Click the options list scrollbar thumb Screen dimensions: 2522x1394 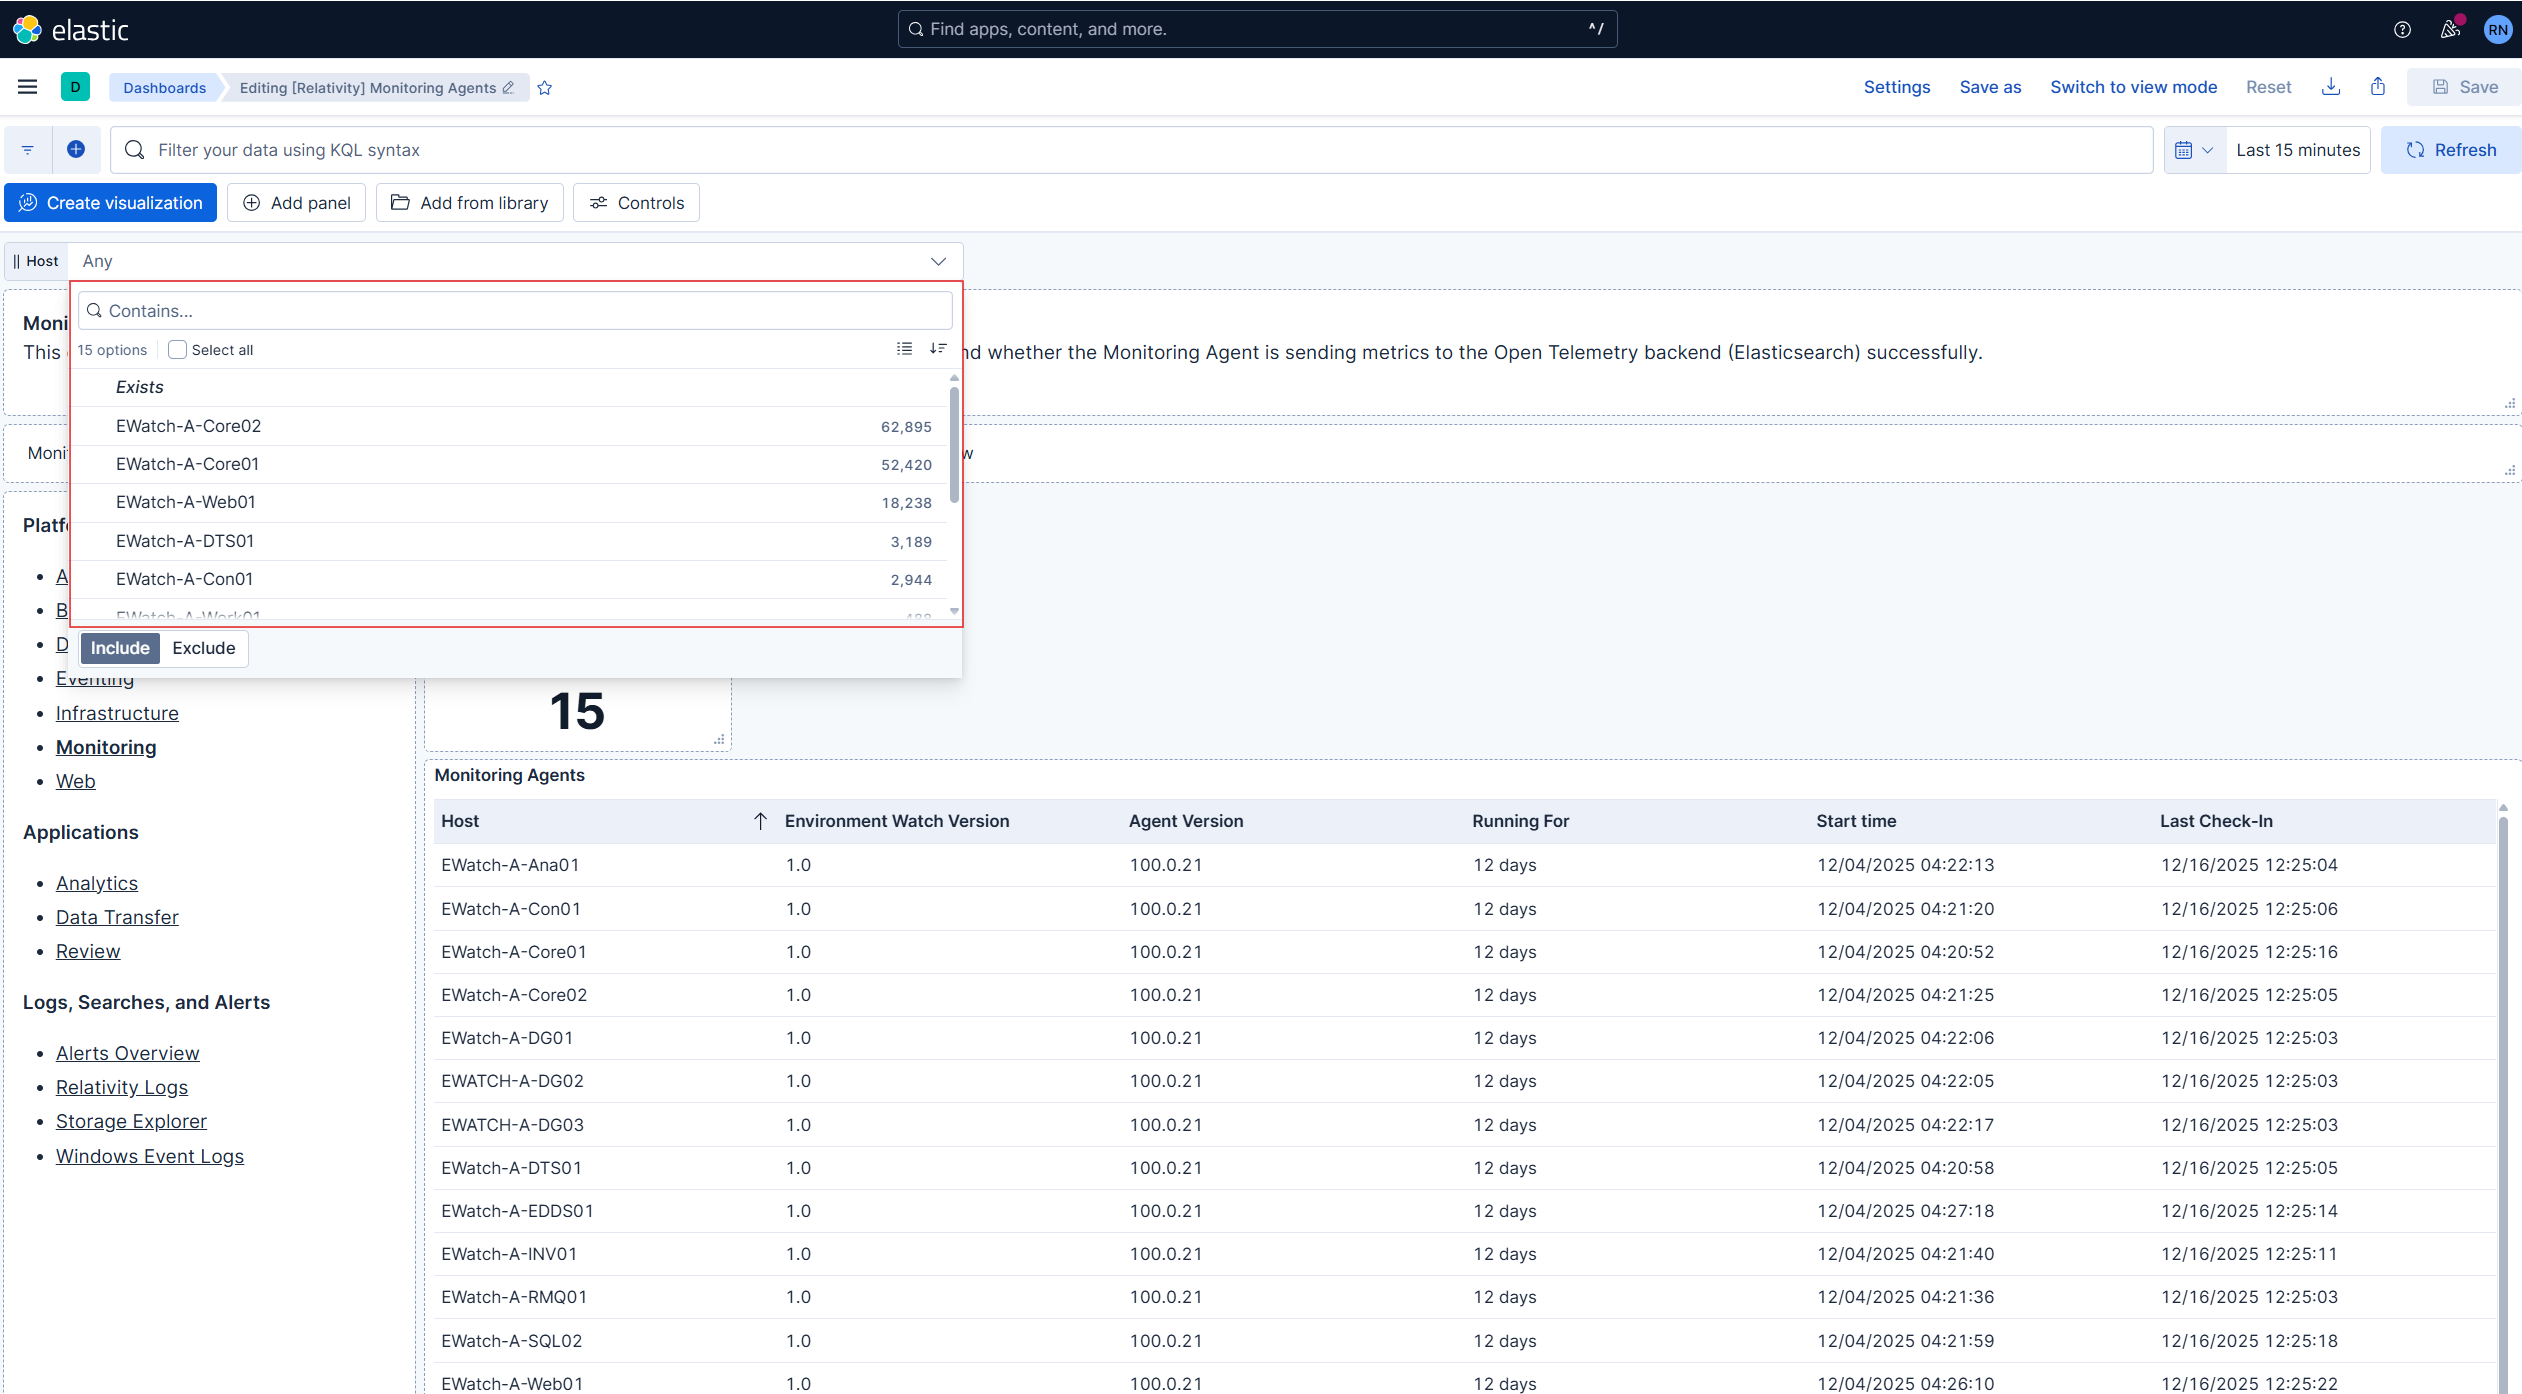(954, 445)
